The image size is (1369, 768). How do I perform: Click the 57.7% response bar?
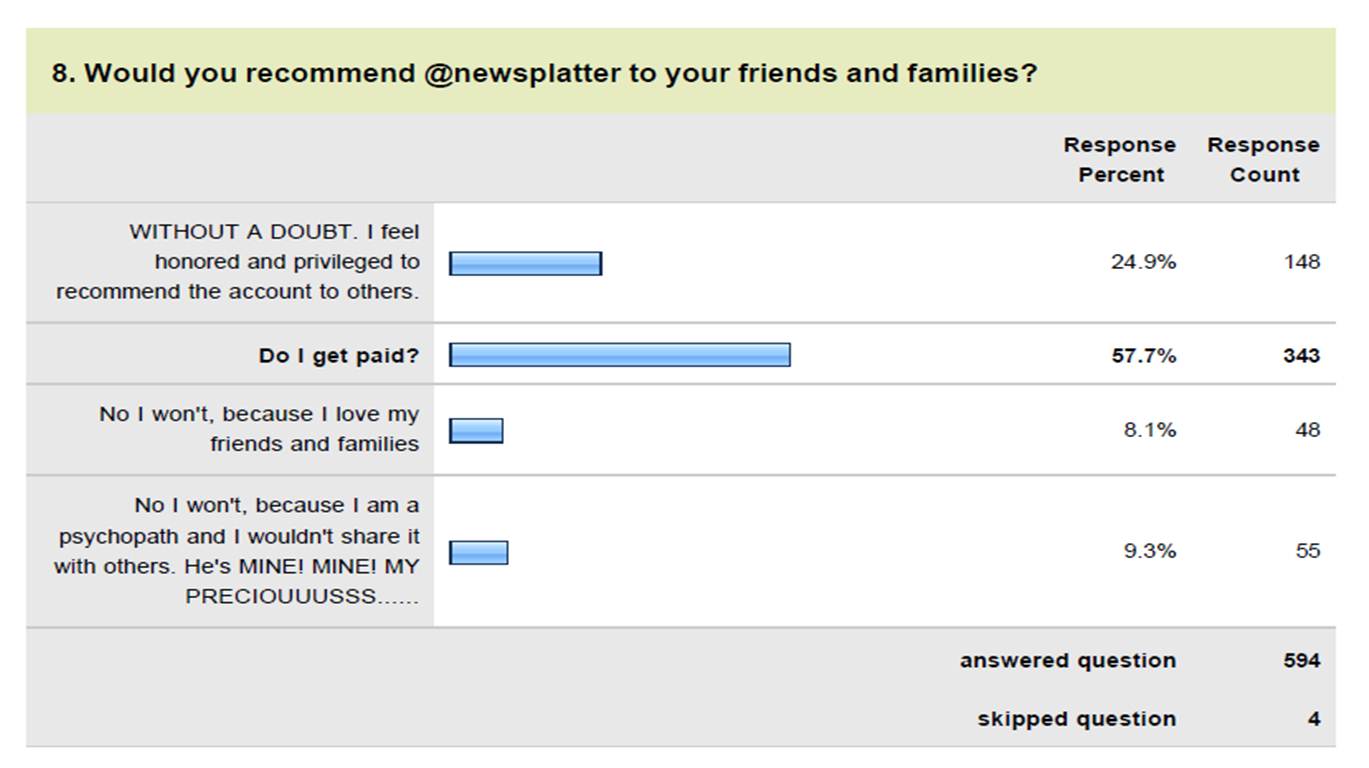pyautogui.click(x=619, y=355)
